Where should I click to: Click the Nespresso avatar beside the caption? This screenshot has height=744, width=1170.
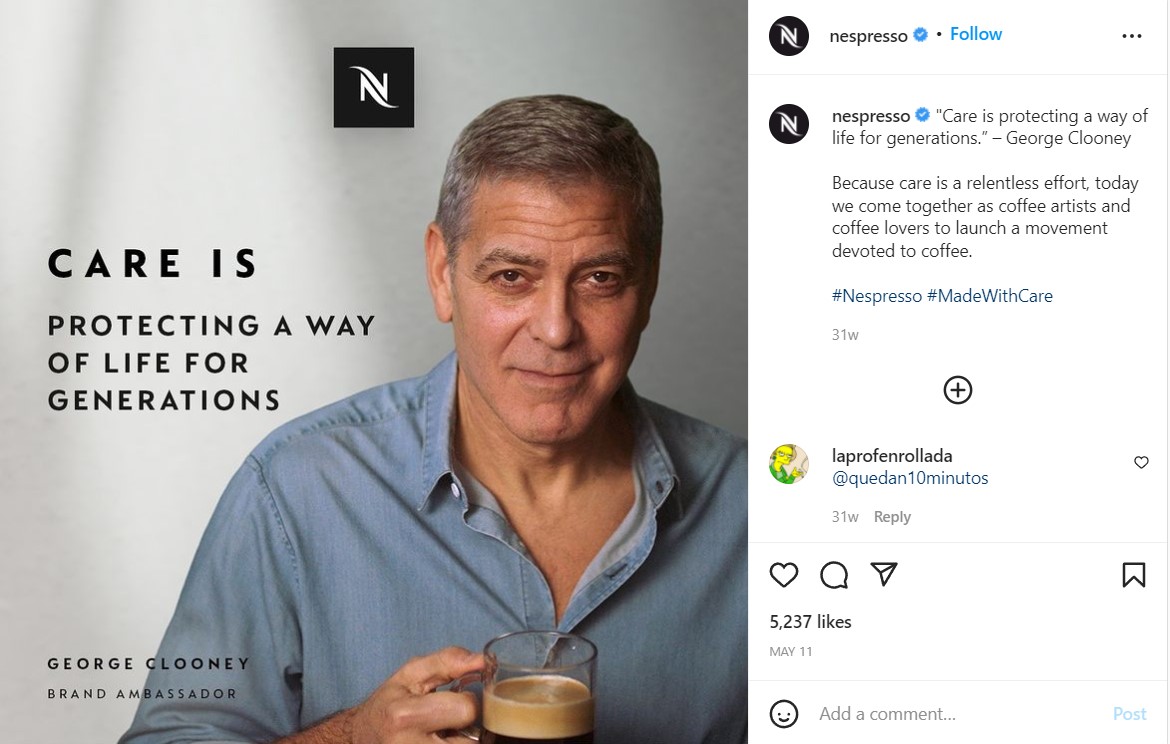click(x=789, y=124)
